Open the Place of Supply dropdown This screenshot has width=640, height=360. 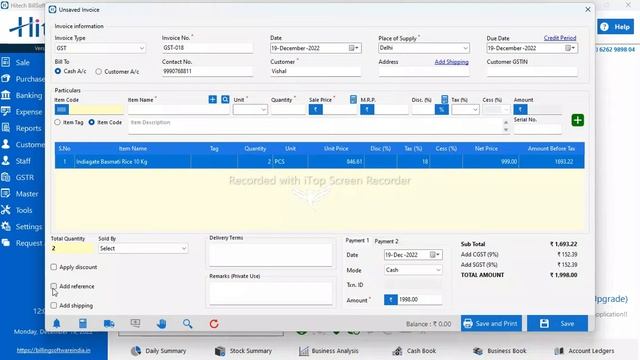(465, 48)
